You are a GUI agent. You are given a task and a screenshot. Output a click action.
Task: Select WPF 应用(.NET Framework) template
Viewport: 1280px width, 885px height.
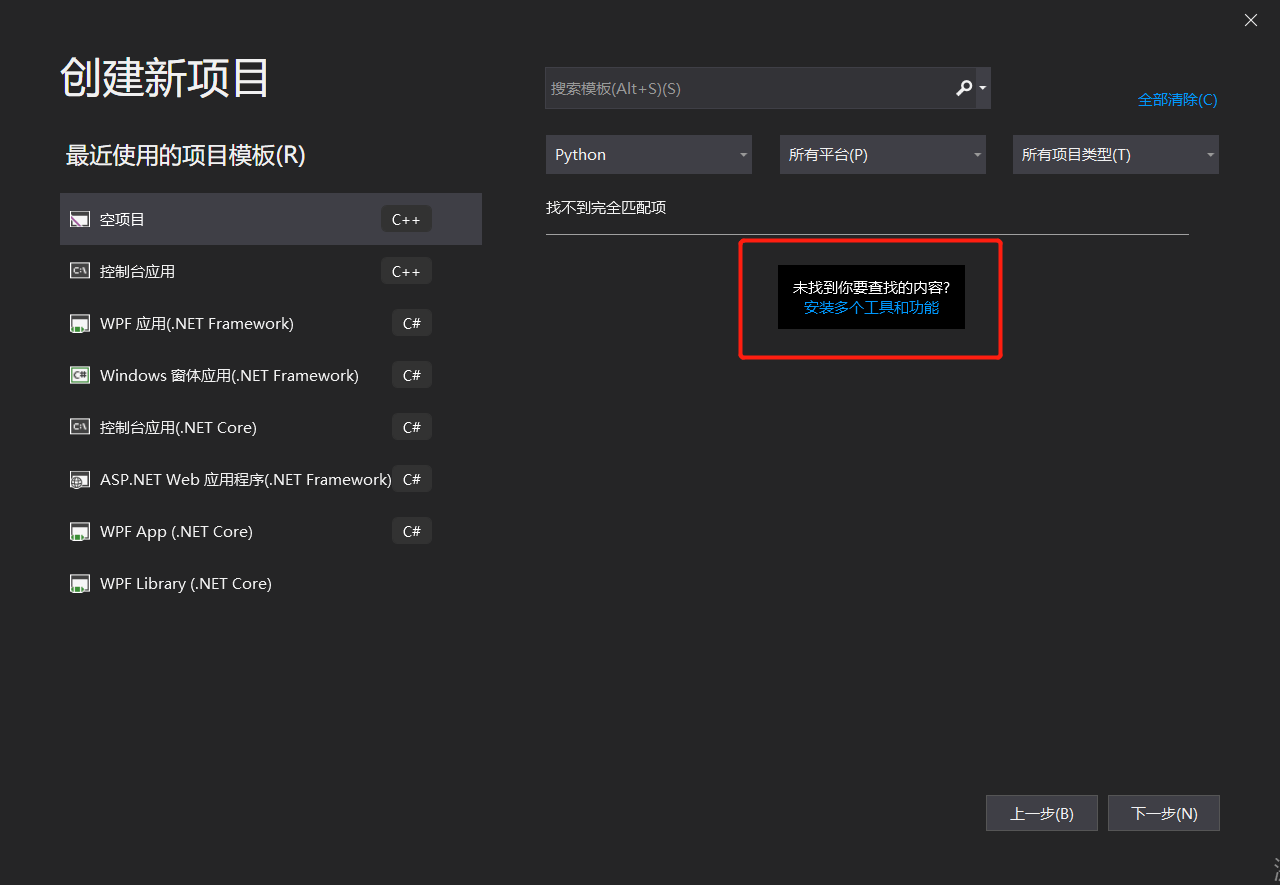point(271,323)
